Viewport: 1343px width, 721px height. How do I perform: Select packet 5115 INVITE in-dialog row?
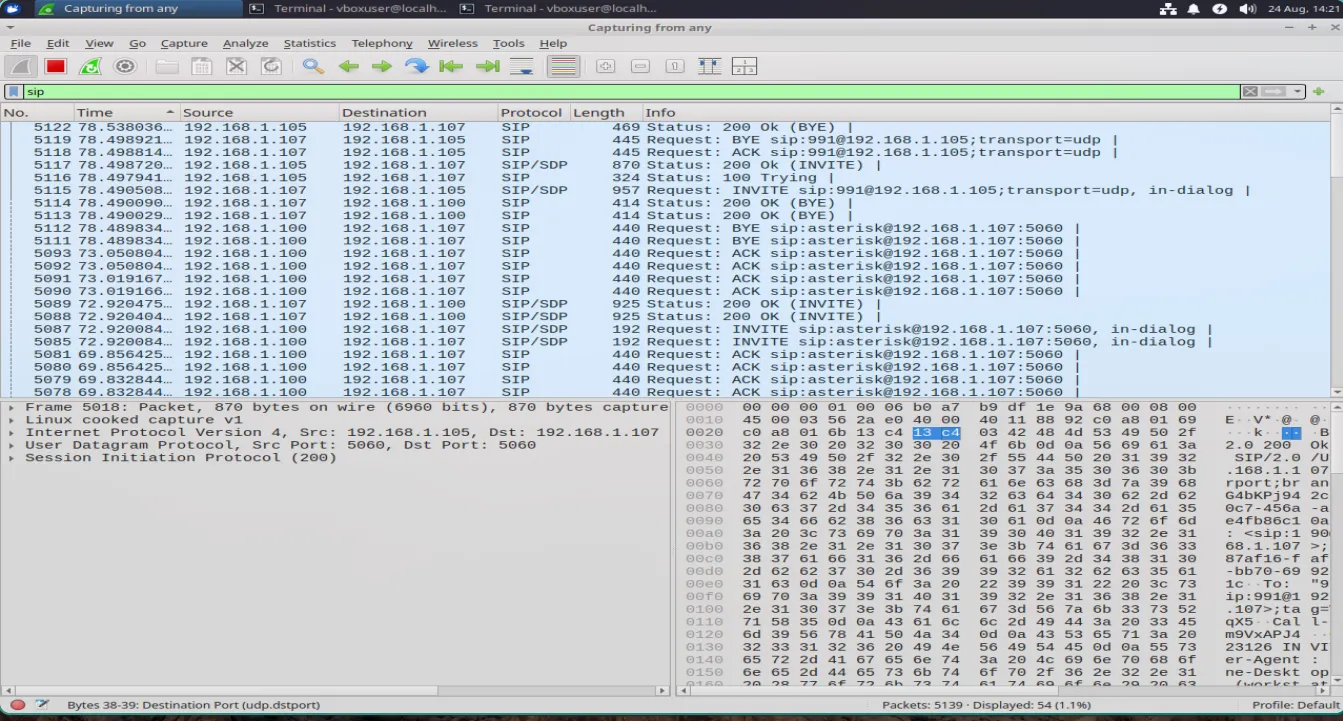(x=666, y=190)
